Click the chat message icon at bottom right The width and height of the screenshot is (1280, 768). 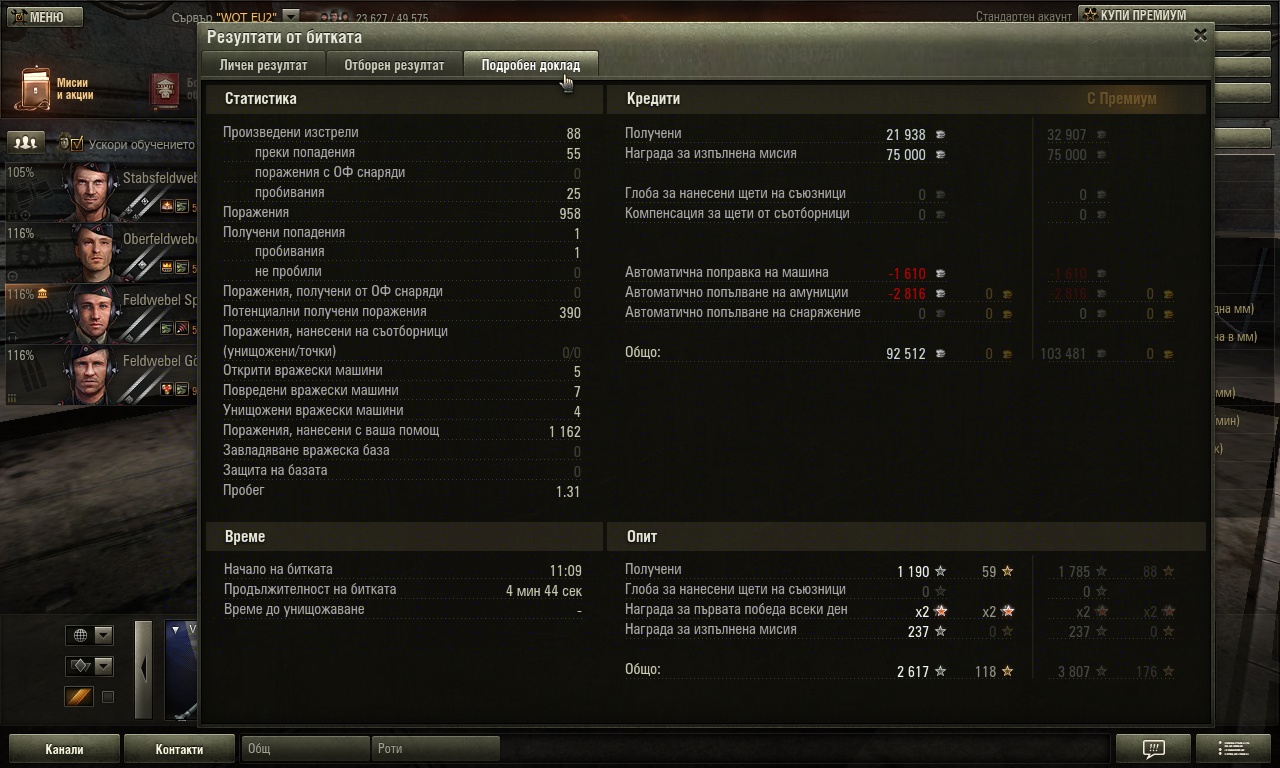1152,749
